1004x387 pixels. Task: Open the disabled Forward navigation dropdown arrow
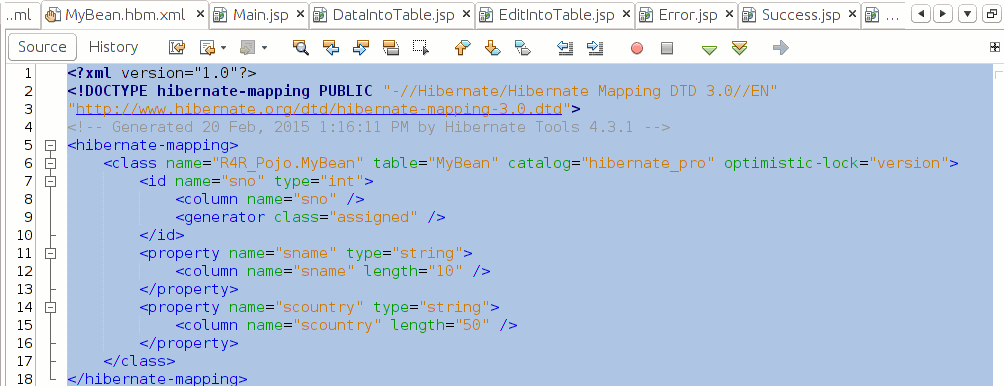pos(264,47)
